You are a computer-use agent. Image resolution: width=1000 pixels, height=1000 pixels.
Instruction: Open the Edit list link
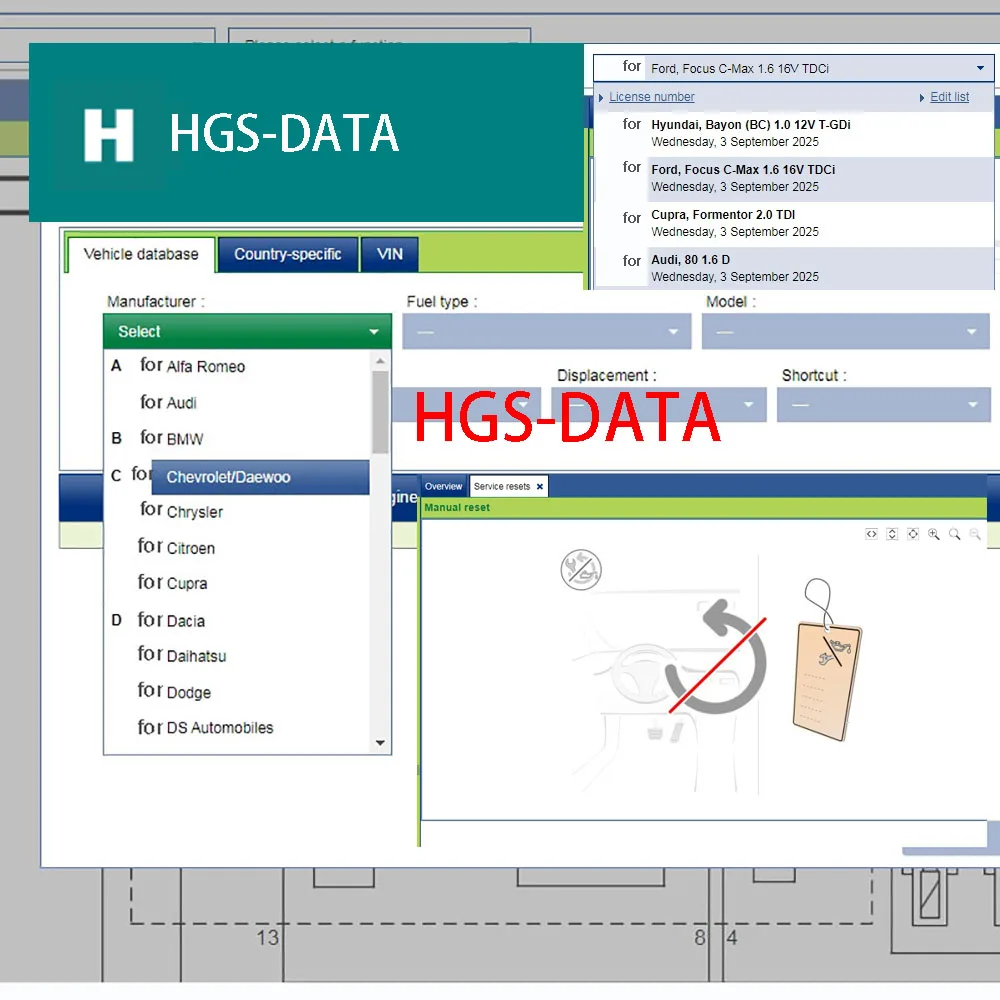[x=949, y=97]
